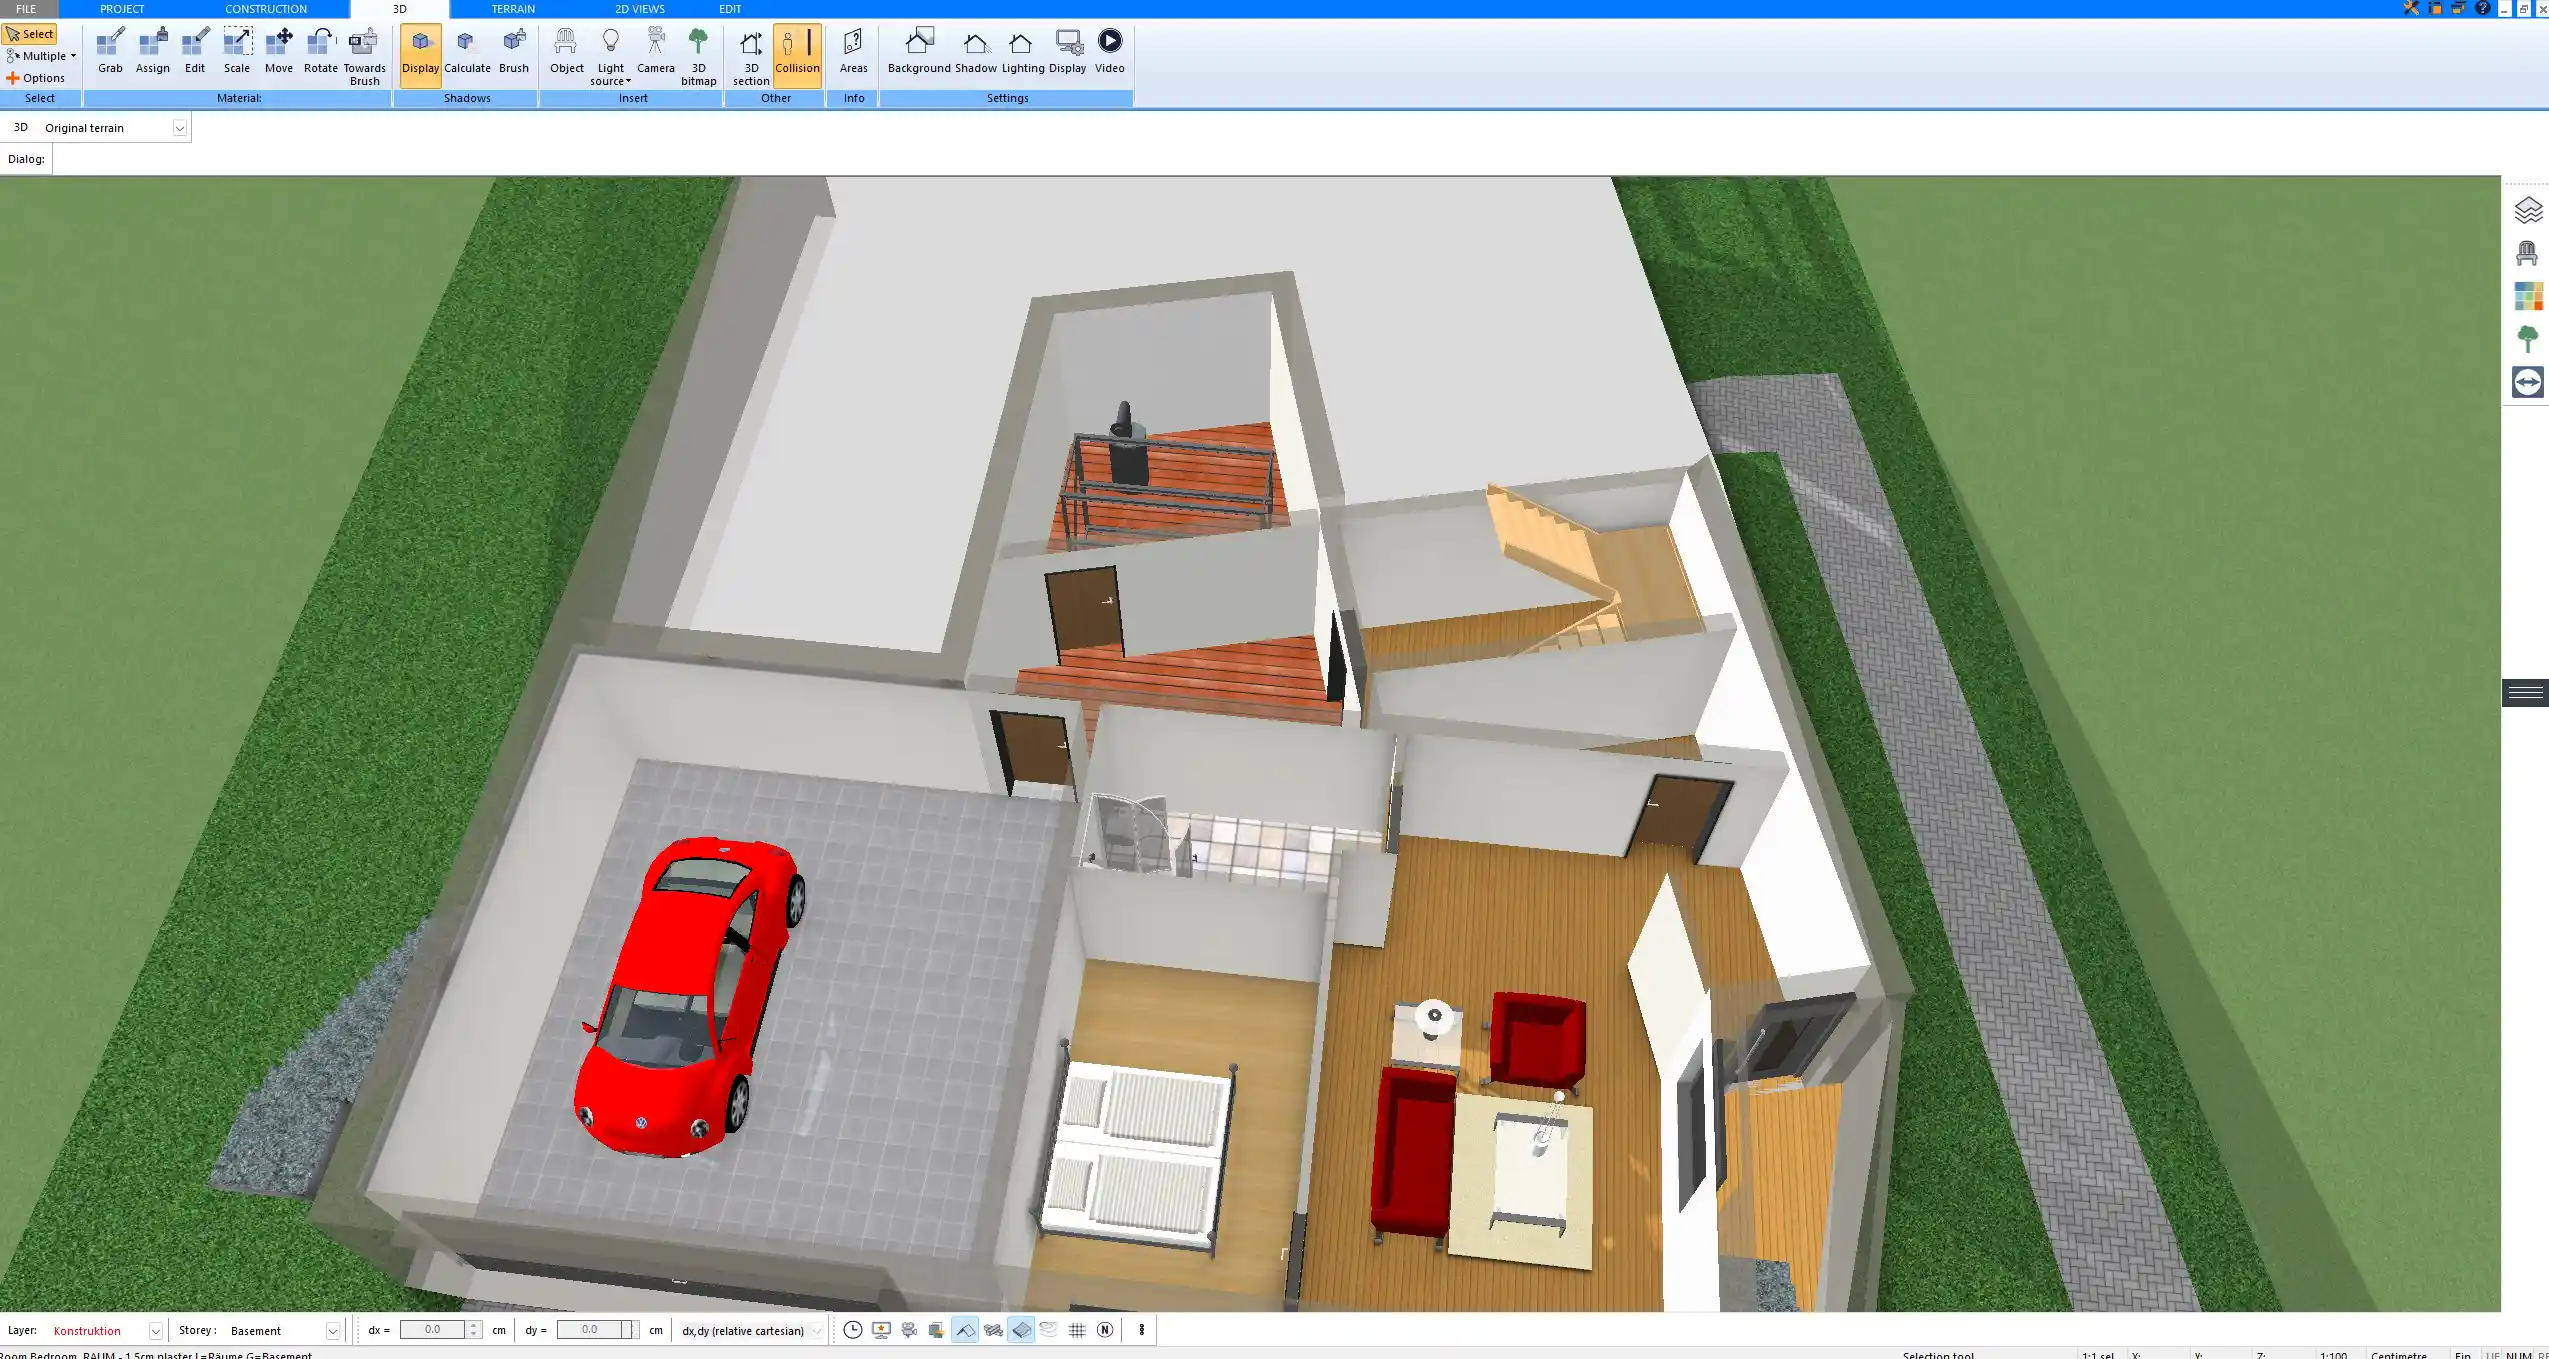2549x1359 pixels.
Task: Activate the Areas info tool
Action: pos(852,52)
